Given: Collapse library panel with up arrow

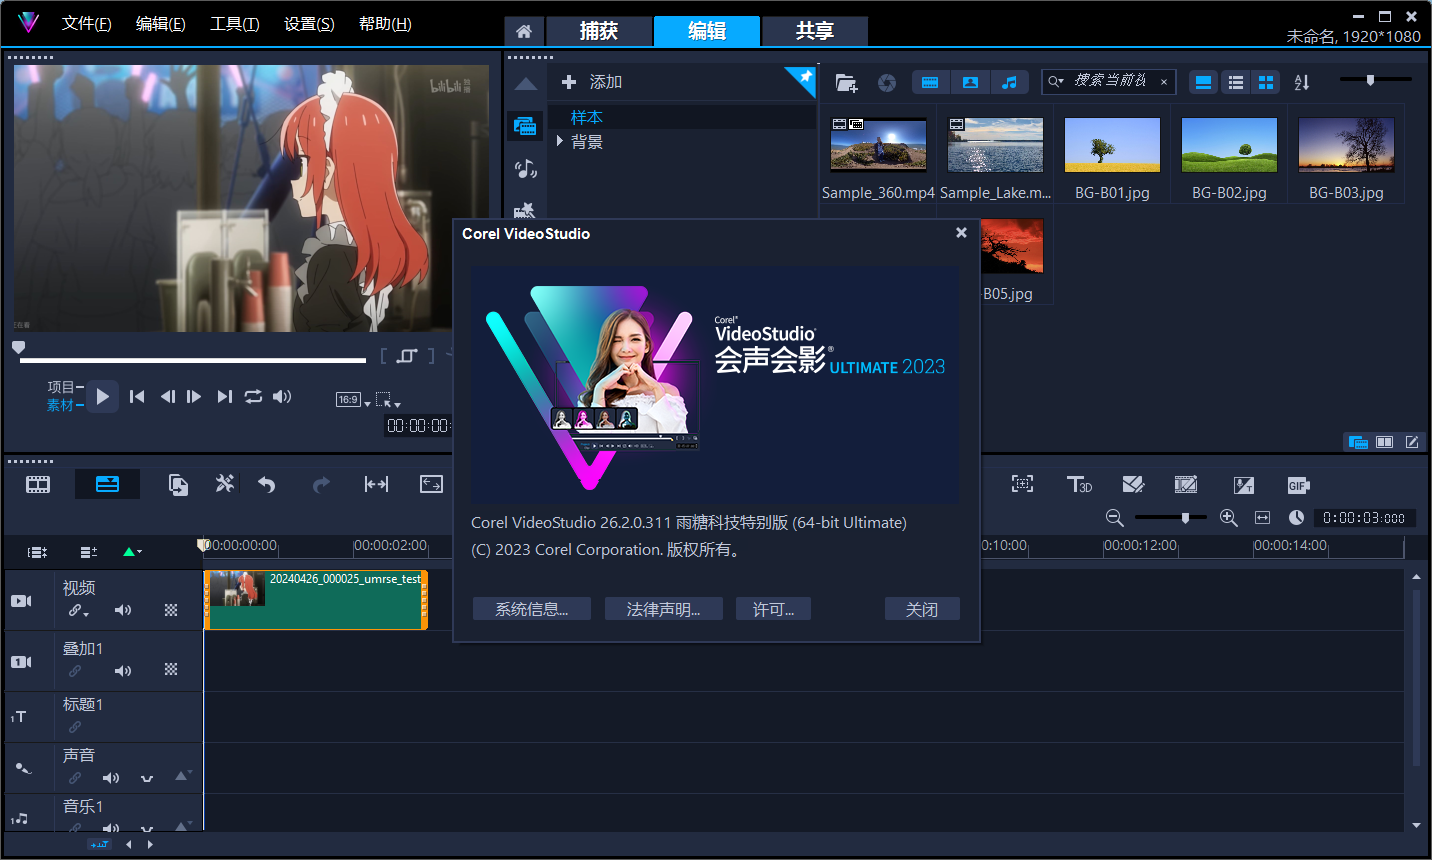Looking at the screenshot, I should coord(525,84).
